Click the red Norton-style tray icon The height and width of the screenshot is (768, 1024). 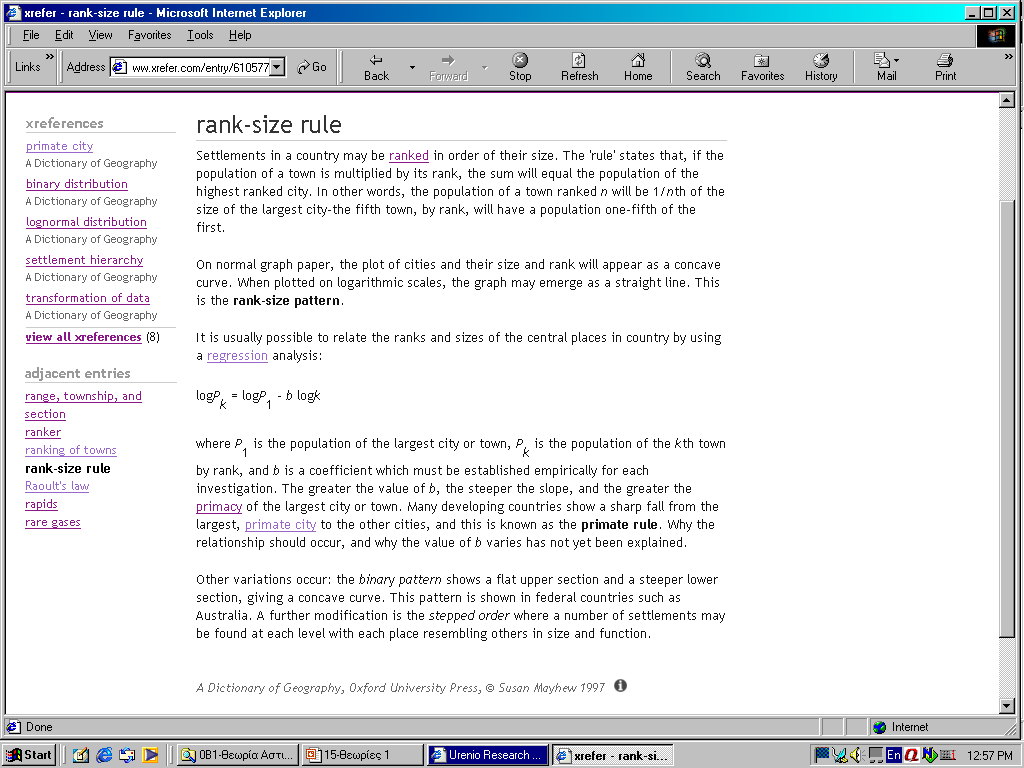click(x=912, y=755)
